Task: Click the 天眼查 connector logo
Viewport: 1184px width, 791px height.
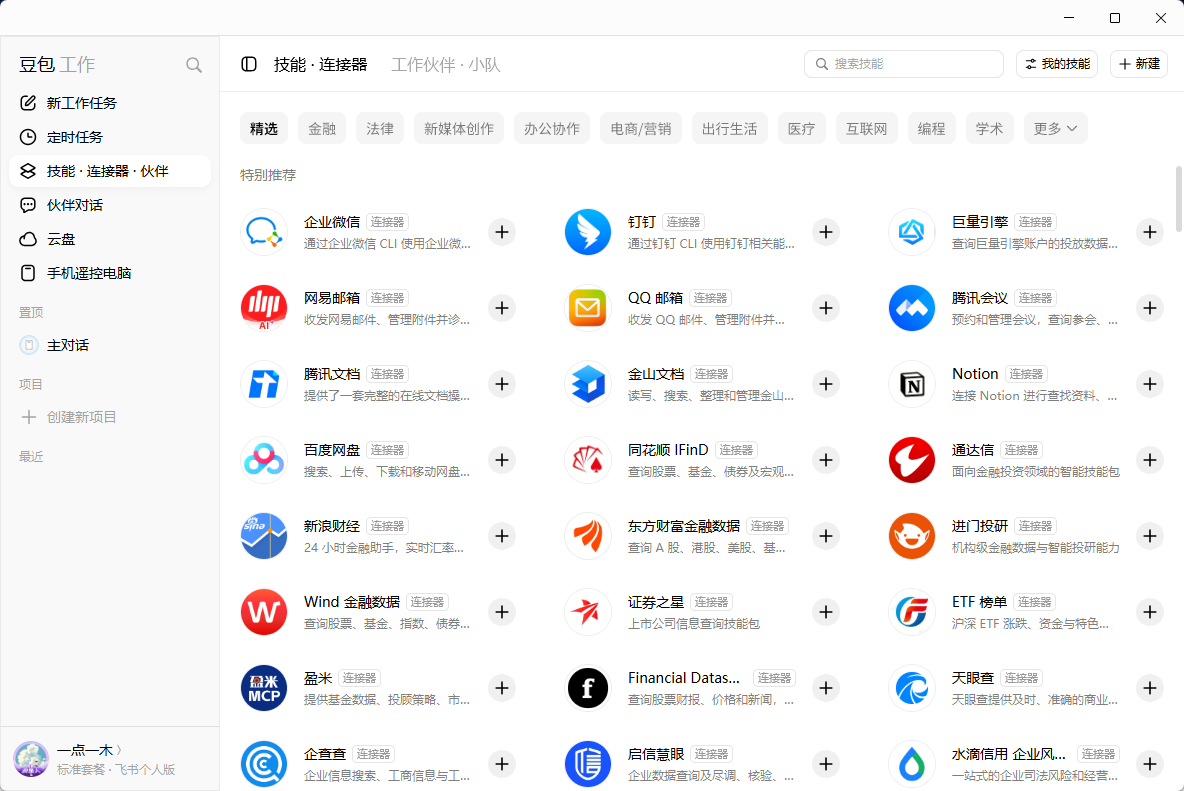Action: click(x=911, y=688)
